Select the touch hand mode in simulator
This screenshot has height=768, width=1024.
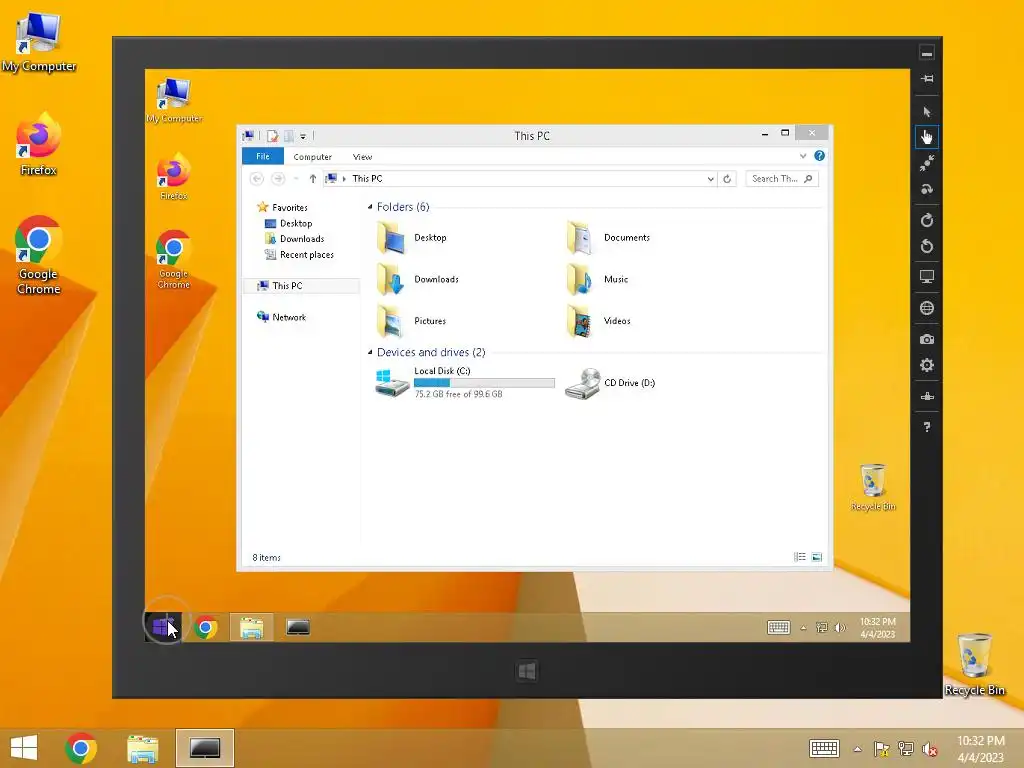tap(927, 137)
